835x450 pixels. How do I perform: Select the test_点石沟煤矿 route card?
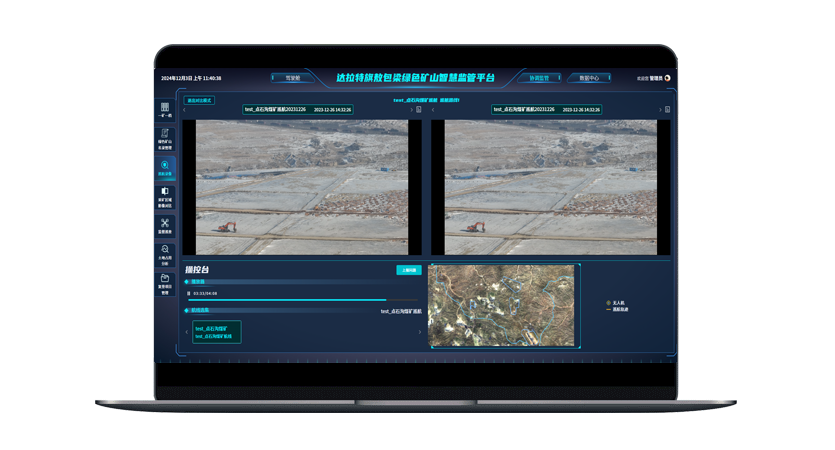click(217, 332)
